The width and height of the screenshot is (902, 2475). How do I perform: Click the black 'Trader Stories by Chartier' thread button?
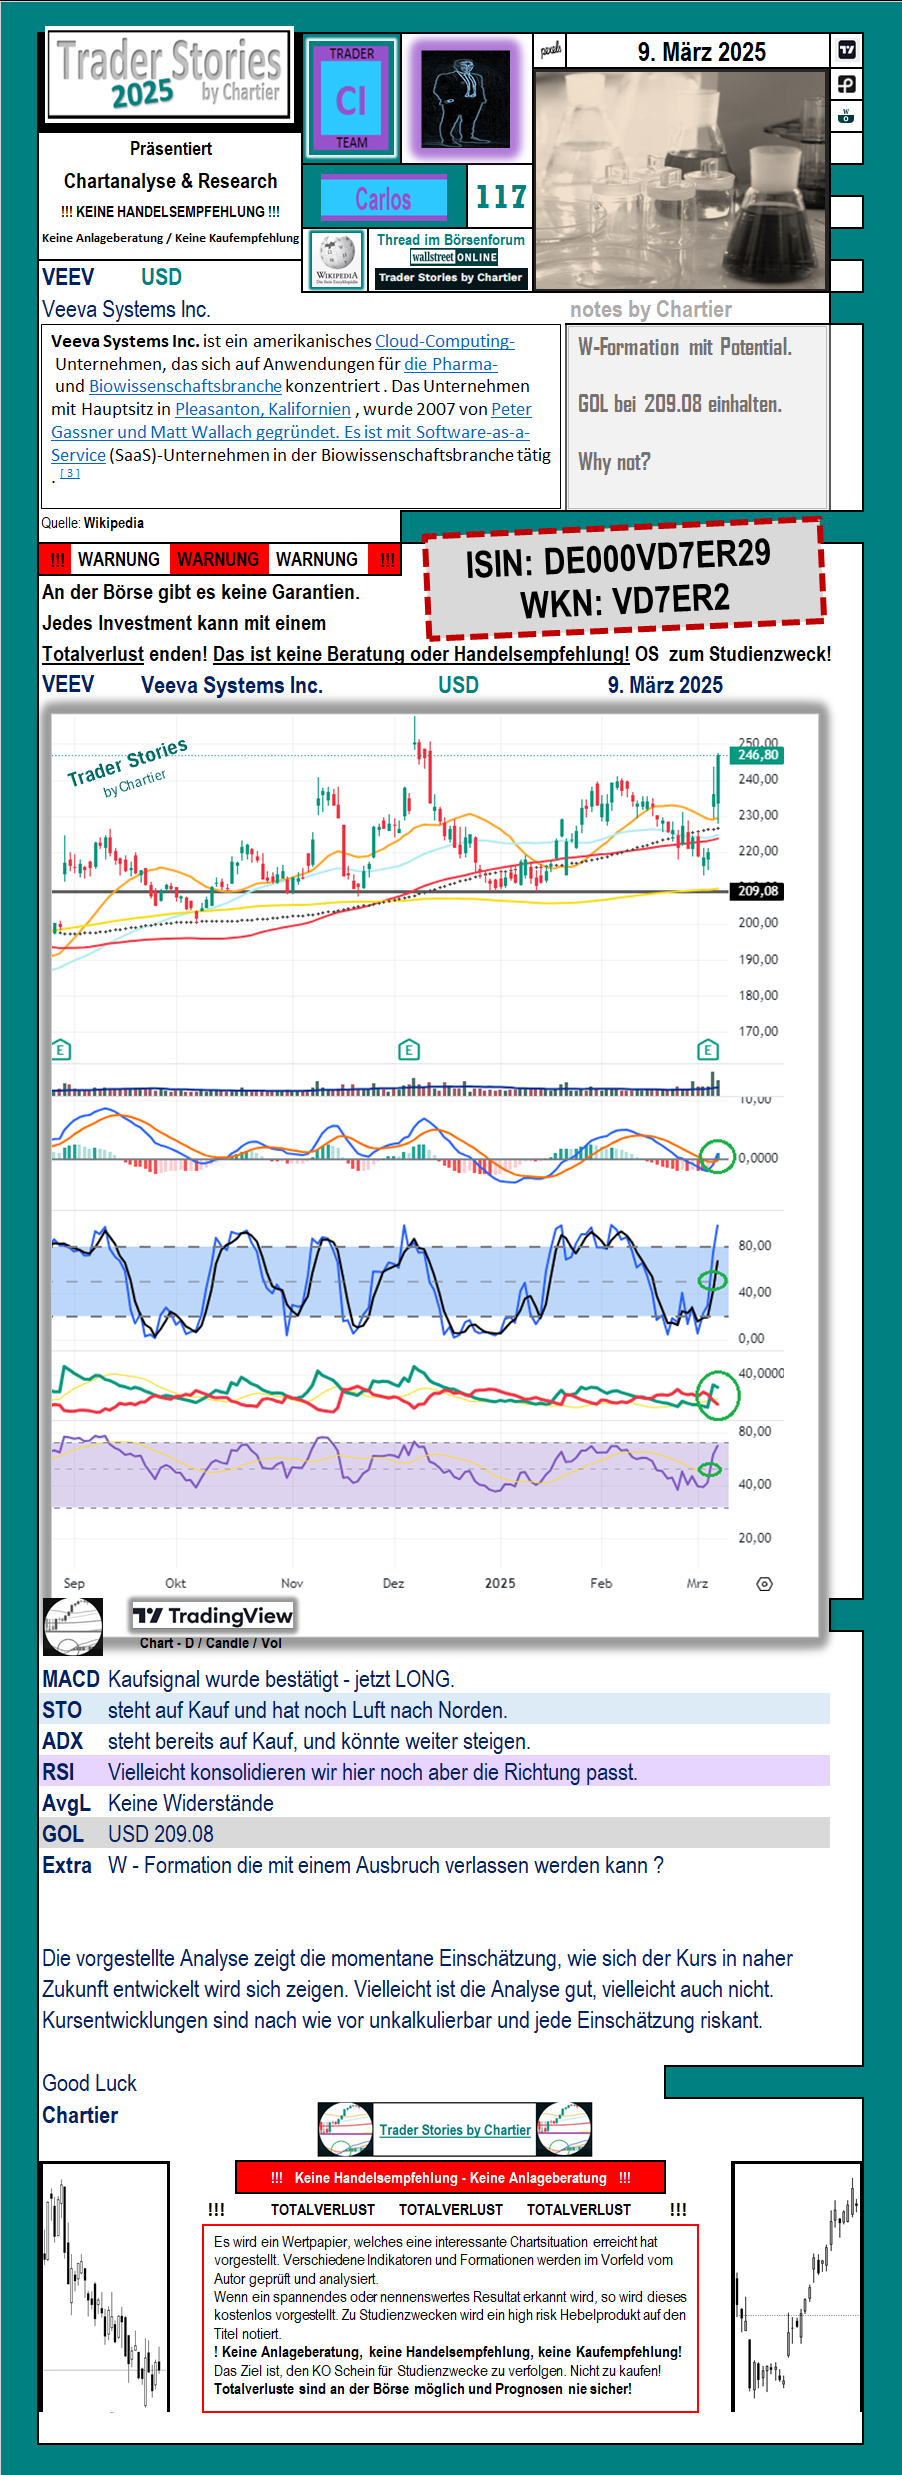click(x=450, y=278)
